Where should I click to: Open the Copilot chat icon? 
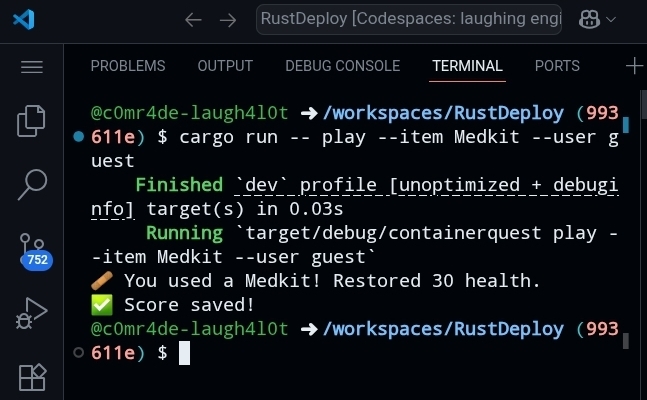pyautogui.click(x=589, y=19)
